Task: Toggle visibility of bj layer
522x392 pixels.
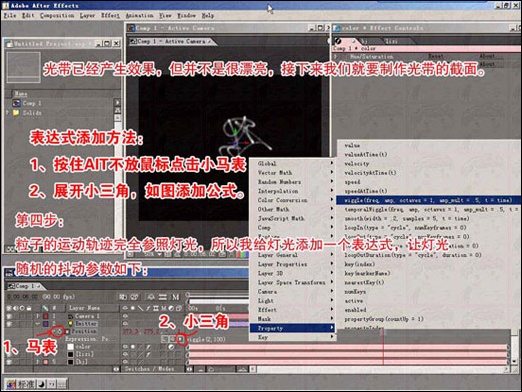Action: pyautogui.click(x=9, y=362)
